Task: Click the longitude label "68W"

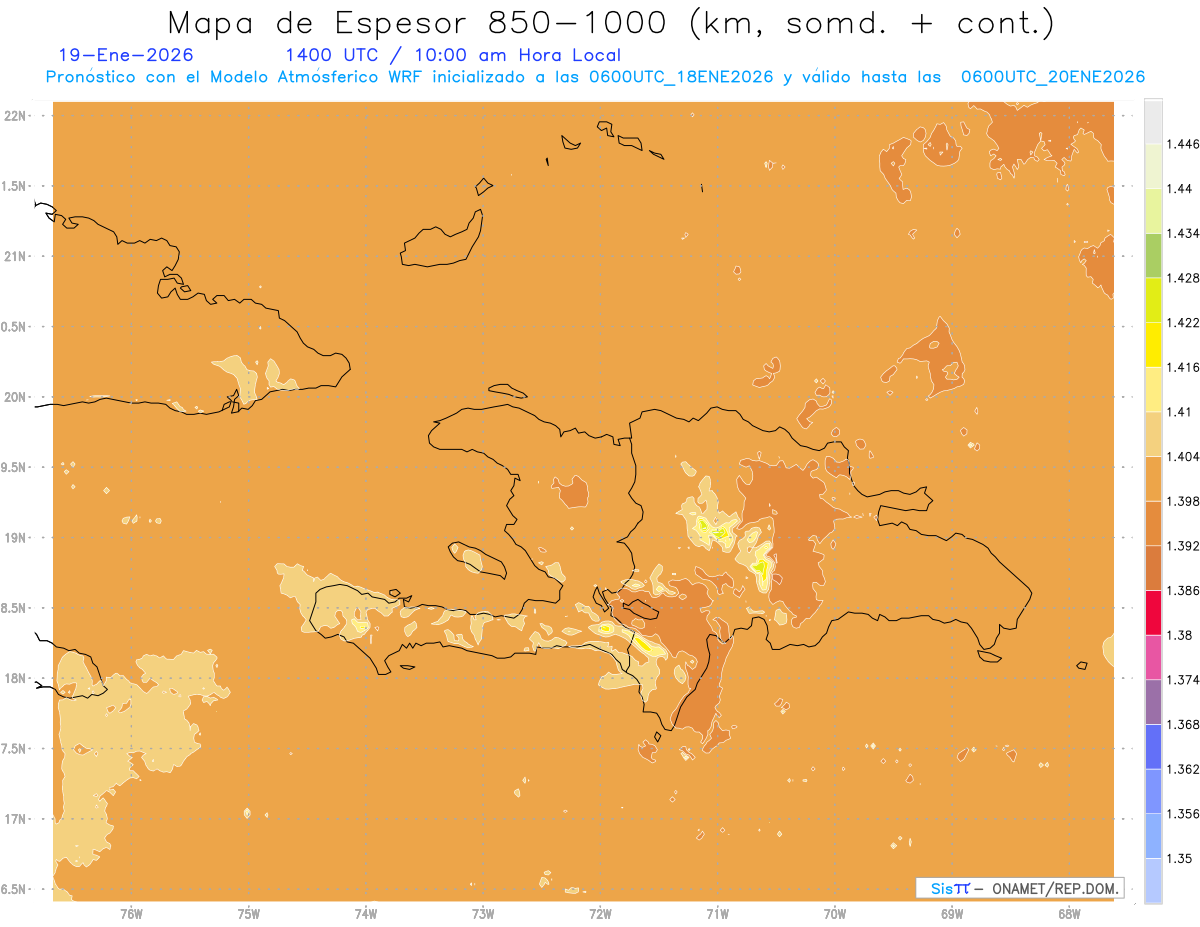Action: [1069, 913]
